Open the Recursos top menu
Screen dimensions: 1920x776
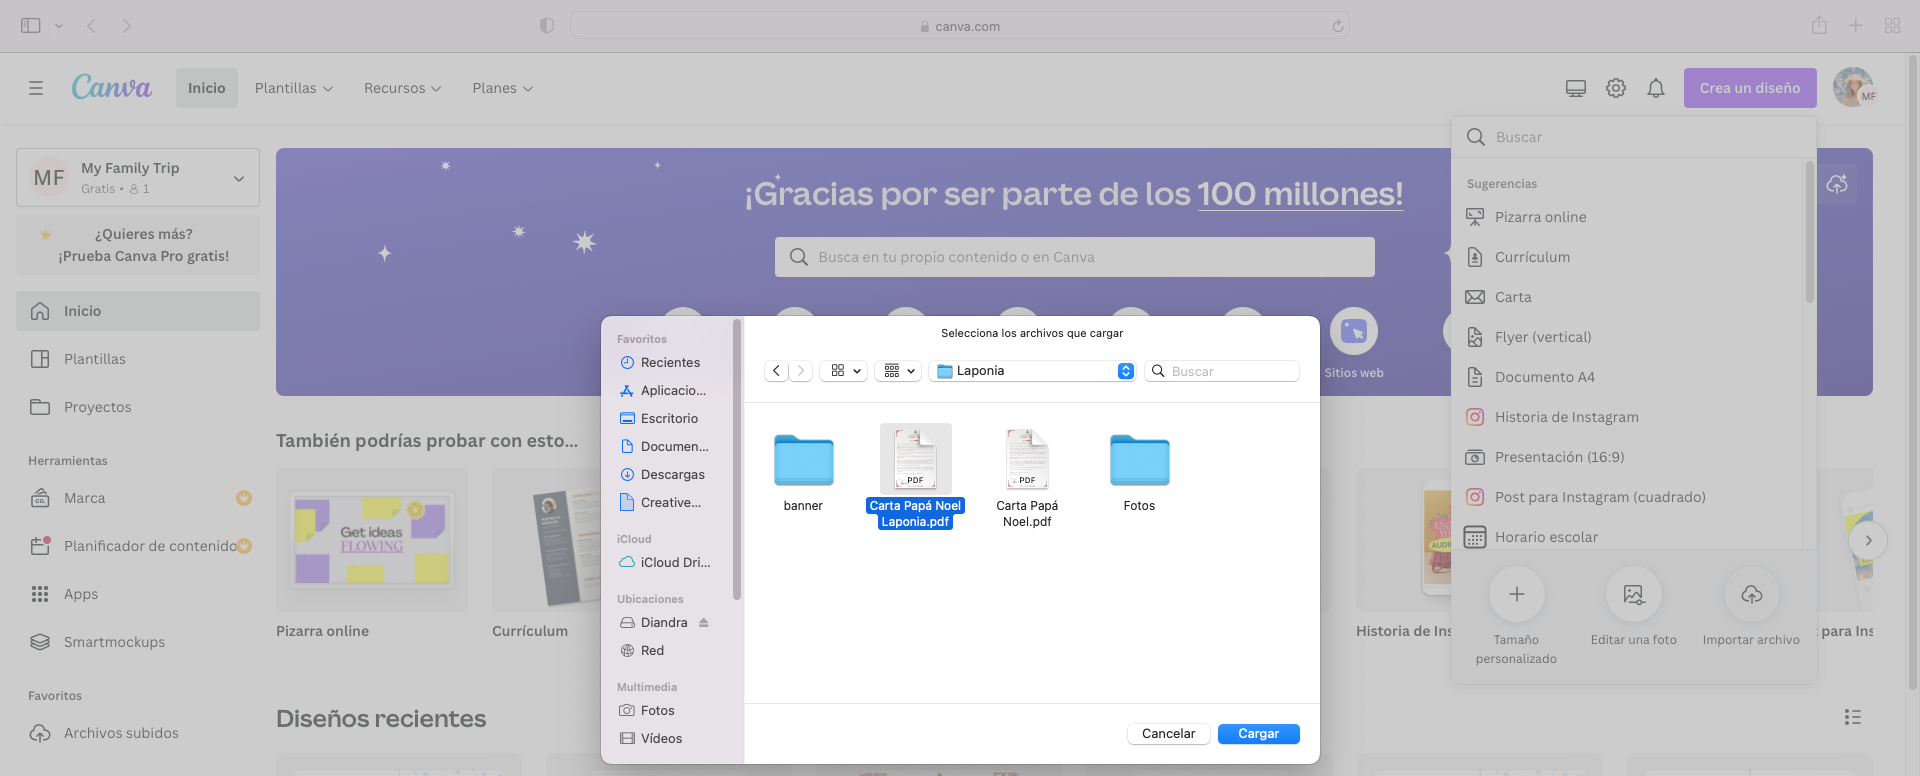coord(402,88)
